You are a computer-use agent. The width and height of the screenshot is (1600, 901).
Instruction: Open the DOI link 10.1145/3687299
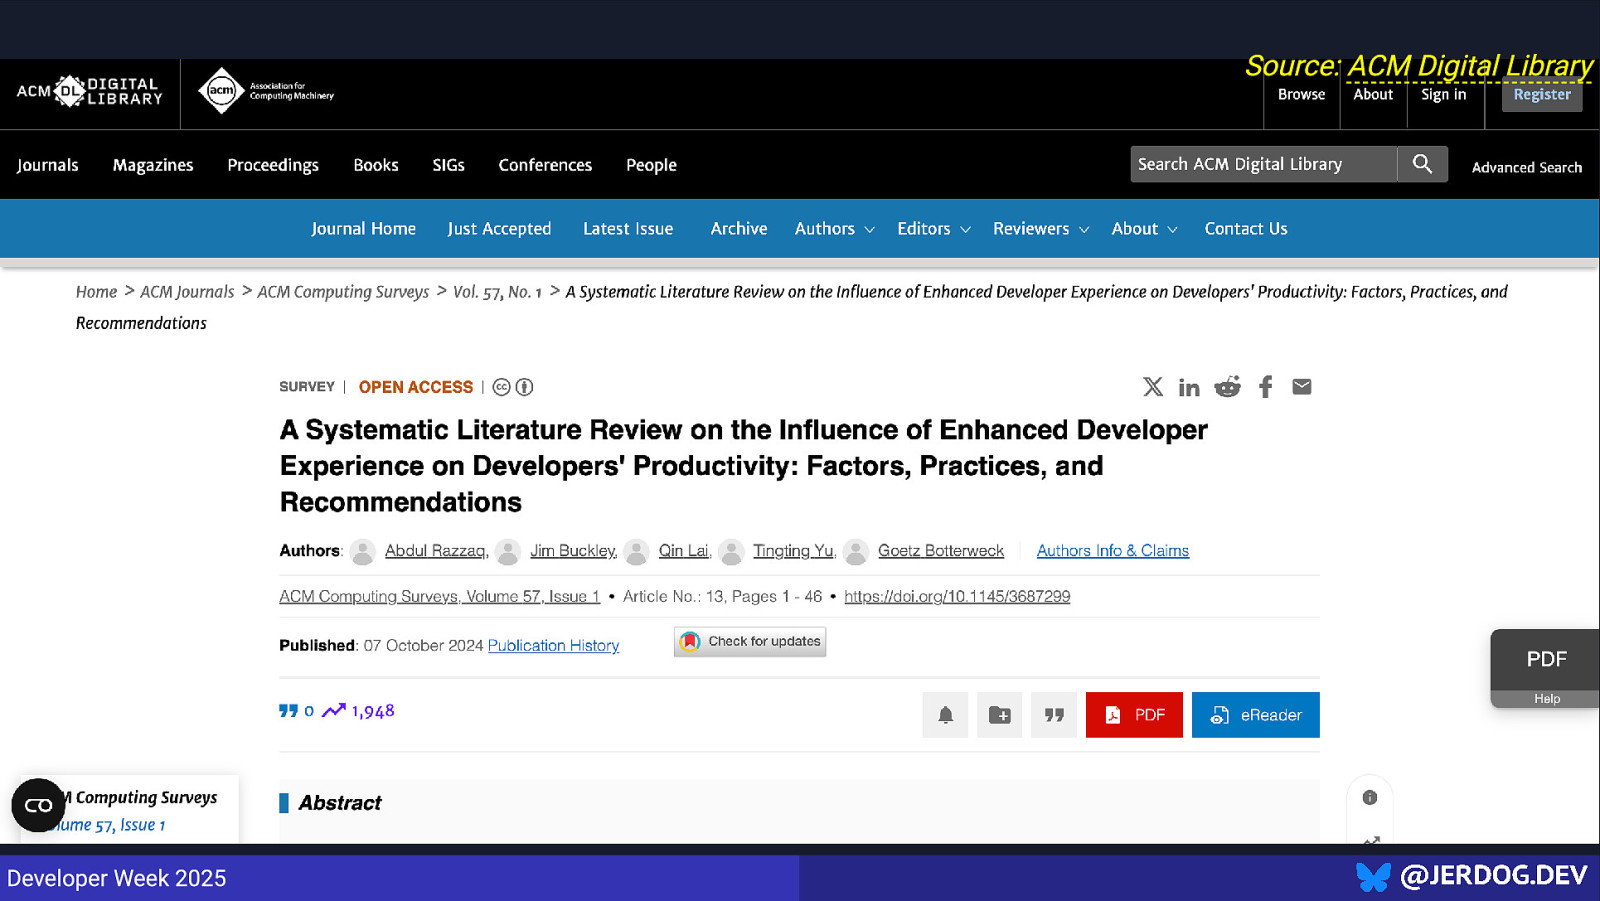957,597
